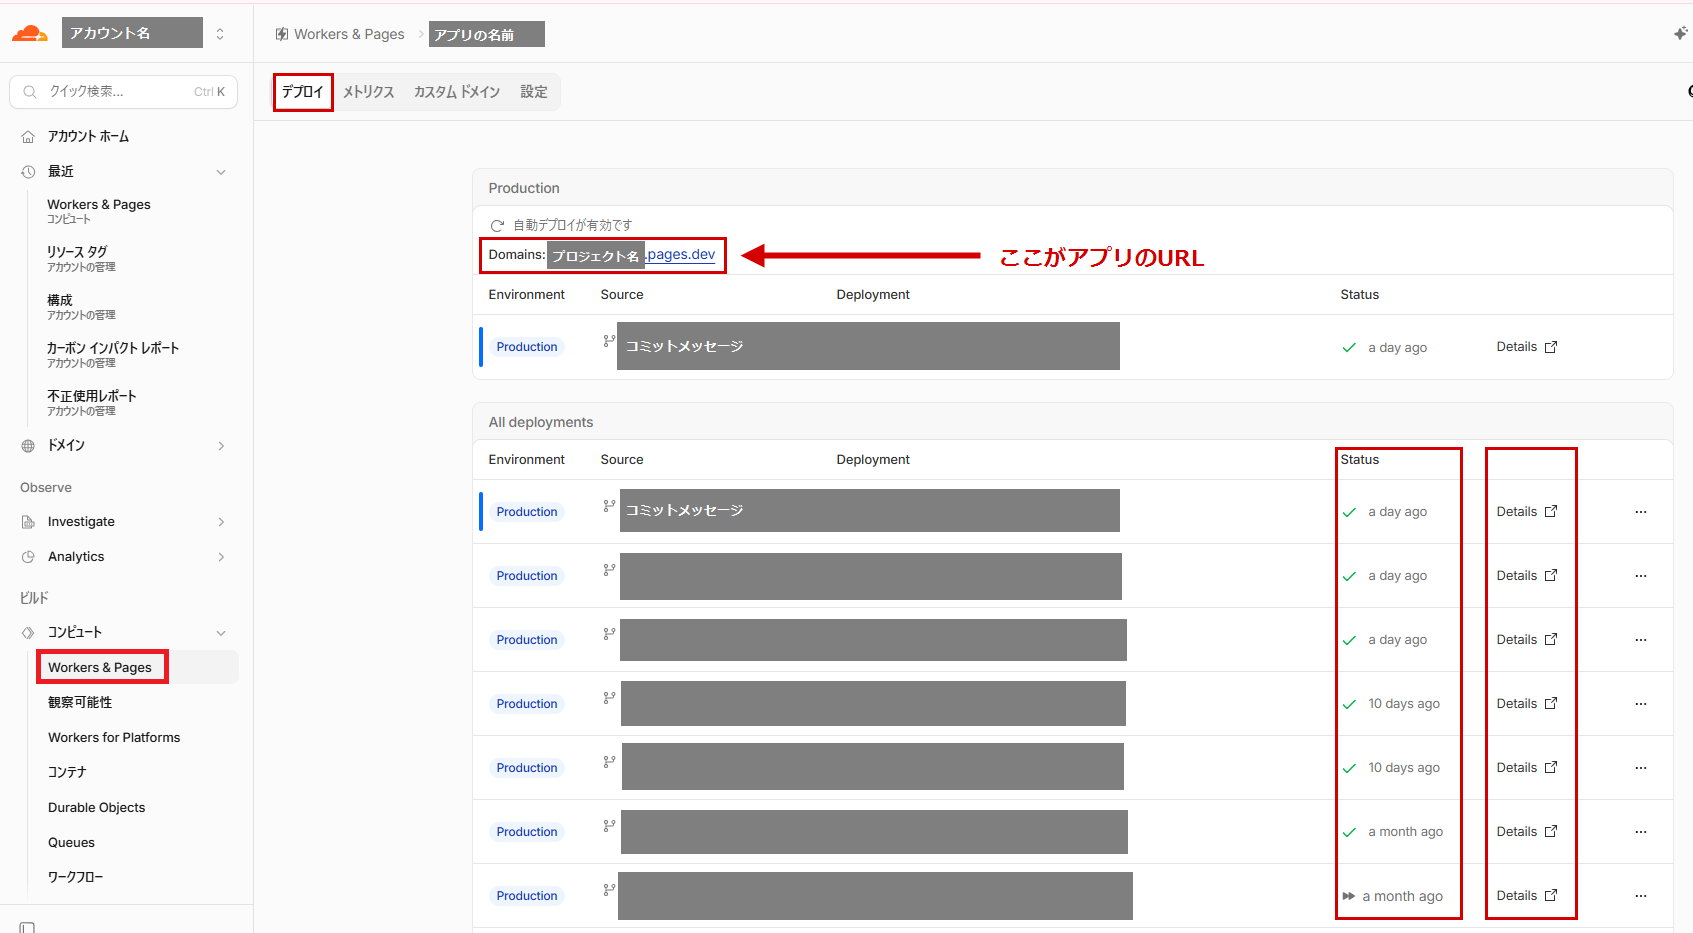1693x933 pixels.
Task: Click the skipped status icon in last row
Action: [x=1349, y=896]
